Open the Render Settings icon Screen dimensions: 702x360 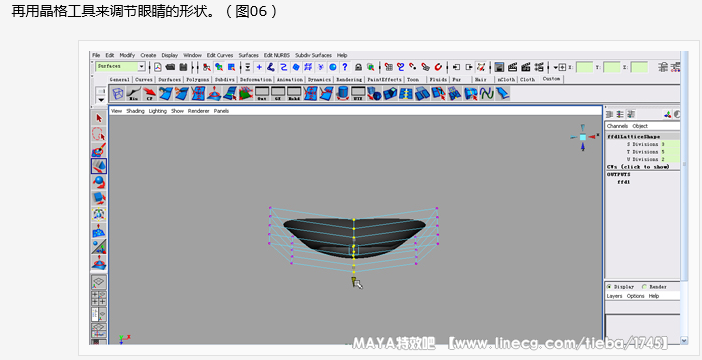539,67
